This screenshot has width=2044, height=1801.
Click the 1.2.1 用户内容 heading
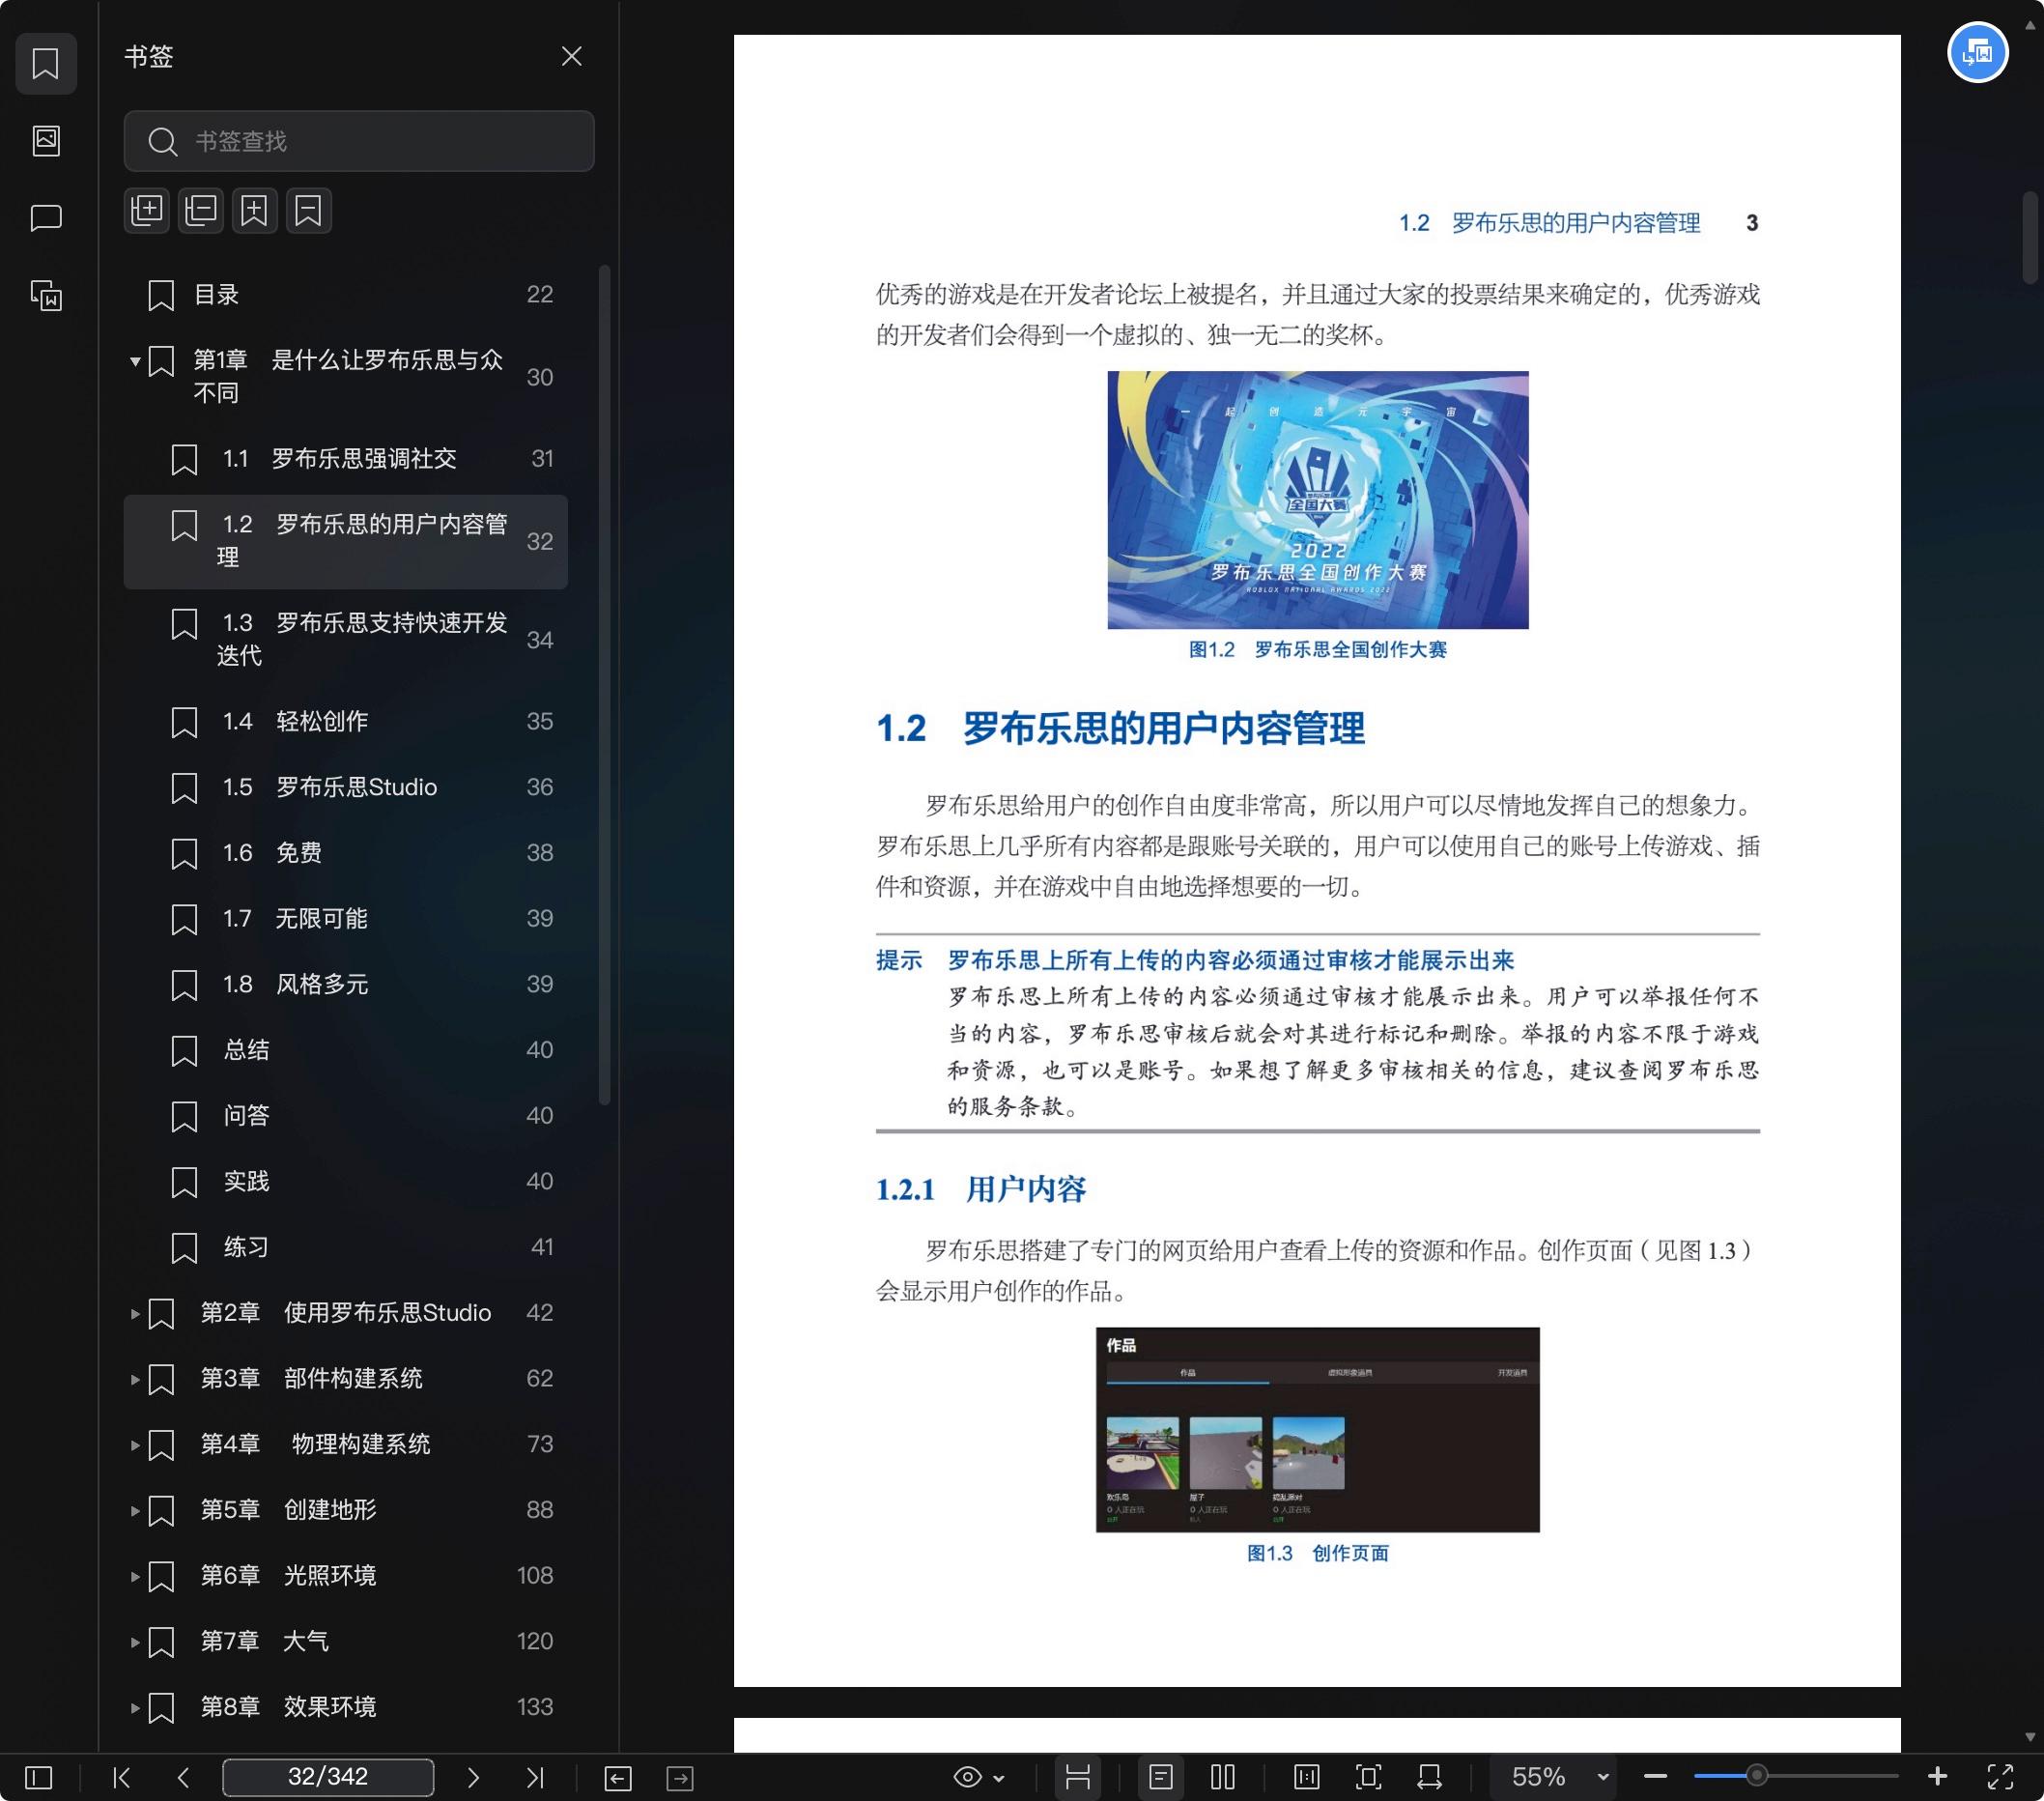pos(981,1190)
